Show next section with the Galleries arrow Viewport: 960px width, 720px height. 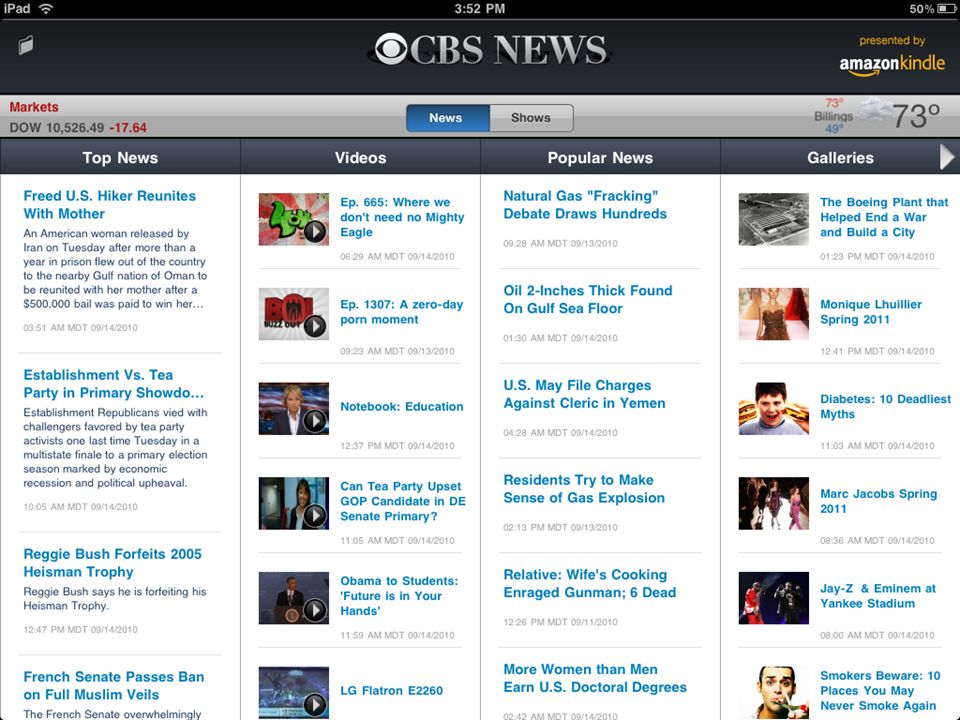[947, 157]
